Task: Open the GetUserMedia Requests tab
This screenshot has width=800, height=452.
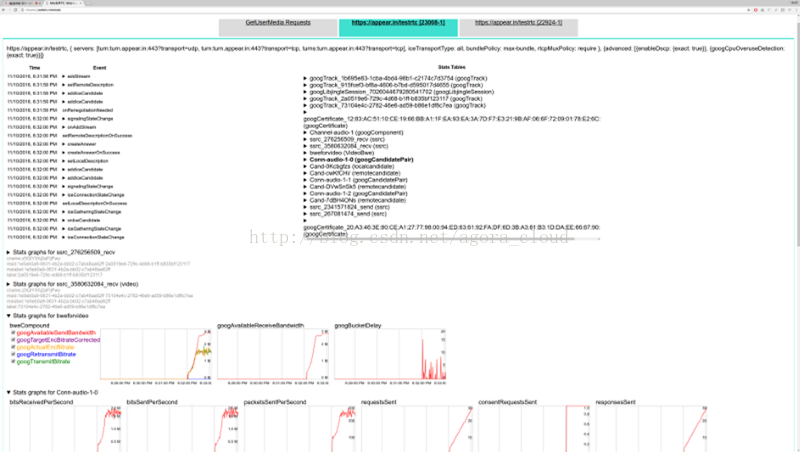Action: (x=278, y=28)
